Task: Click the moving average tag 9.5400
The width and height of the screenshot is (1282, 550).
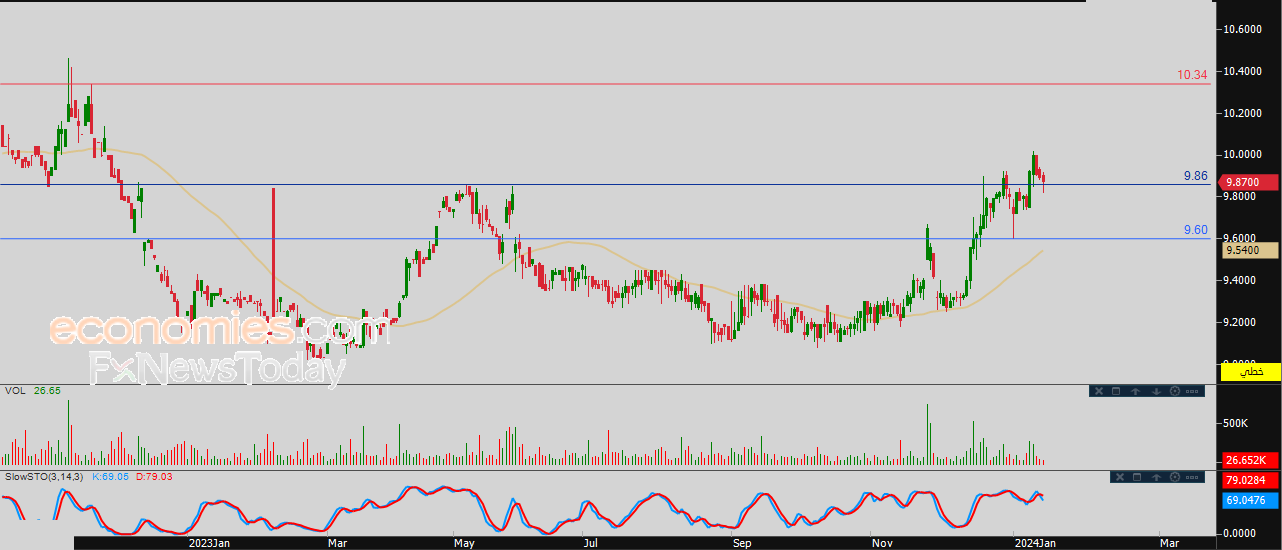Action: [1250, 250]
